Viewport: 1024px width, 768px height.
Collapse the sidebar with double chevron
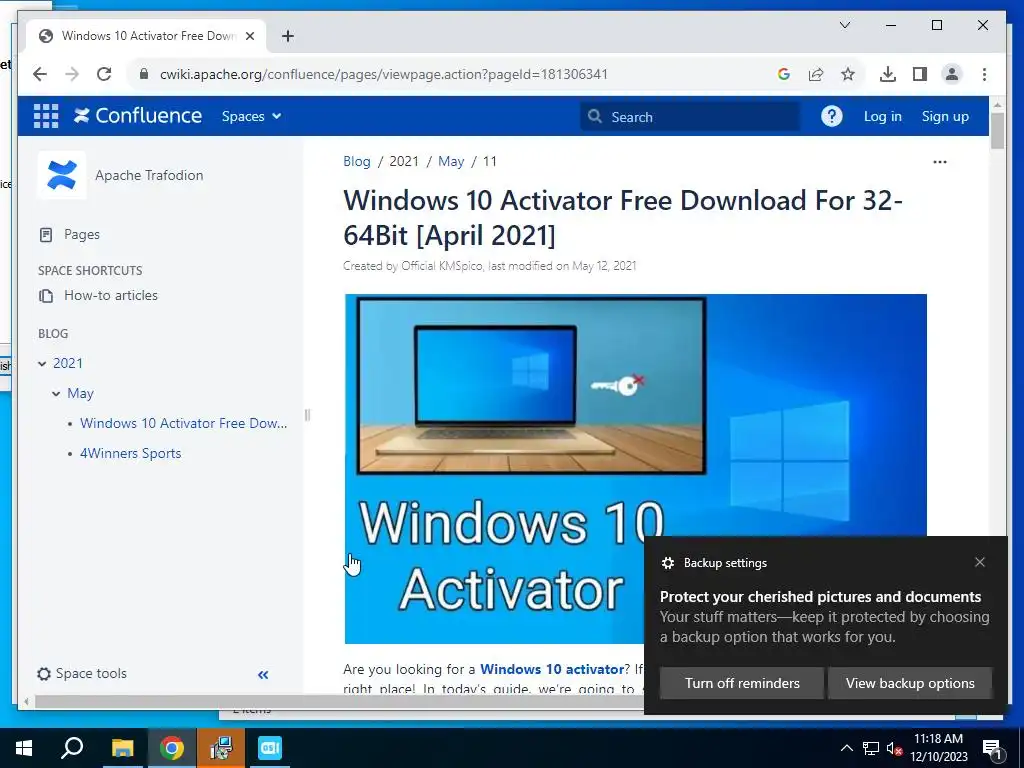[x=263, y=675]
